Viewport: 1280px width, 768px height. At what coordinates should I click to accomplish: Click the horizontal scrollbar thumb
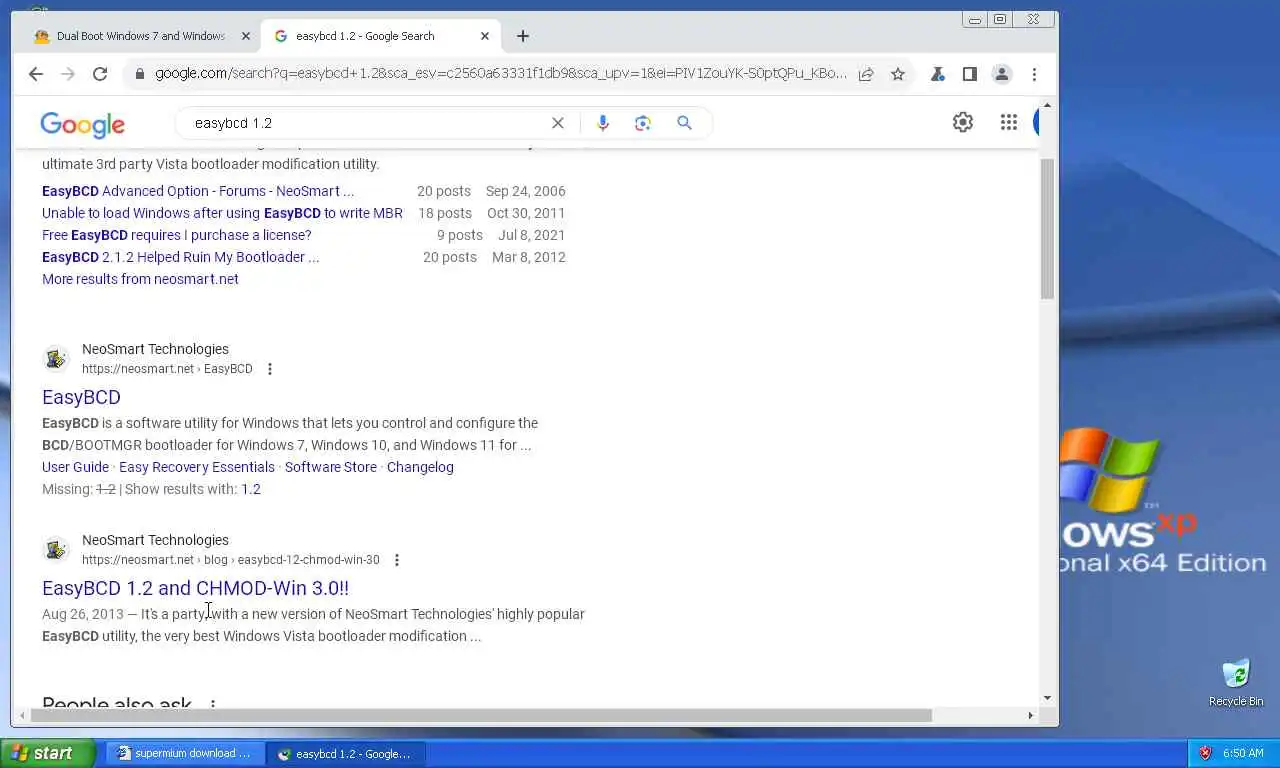coord(481,715)
